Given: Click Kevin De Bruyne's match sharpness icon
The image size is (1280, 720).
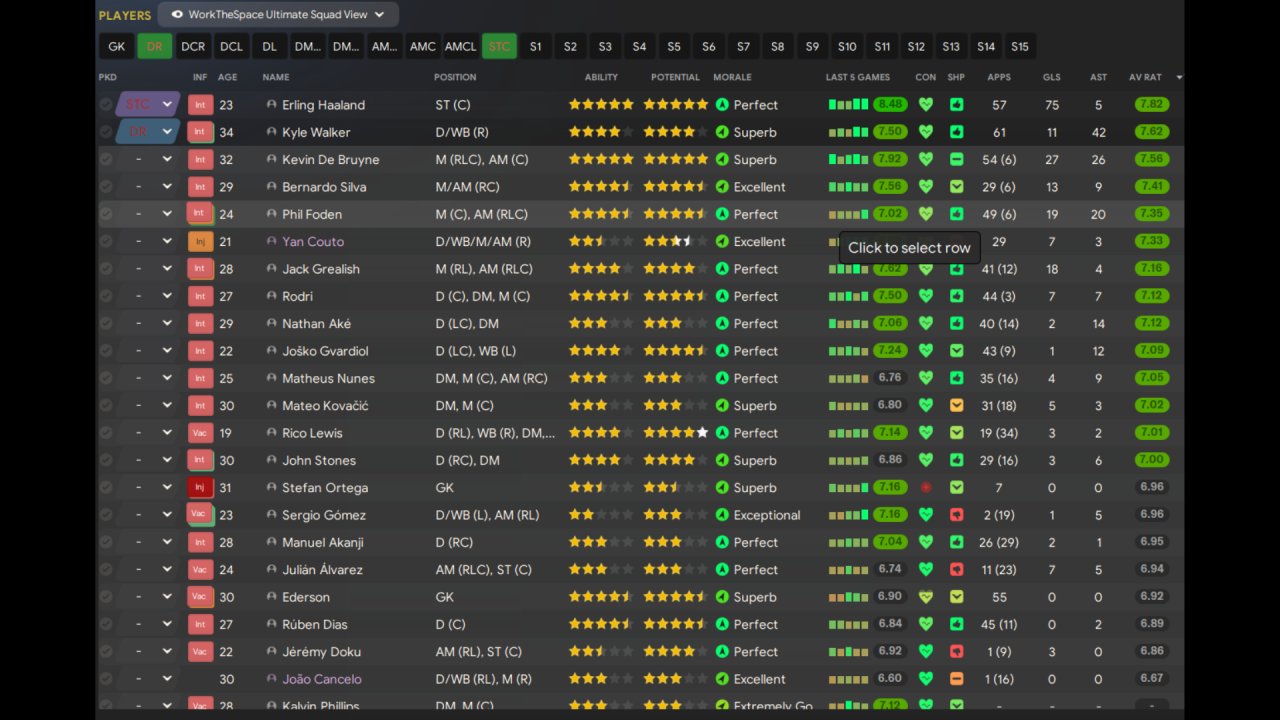Looking at the screenshot, I should point(957,160).
